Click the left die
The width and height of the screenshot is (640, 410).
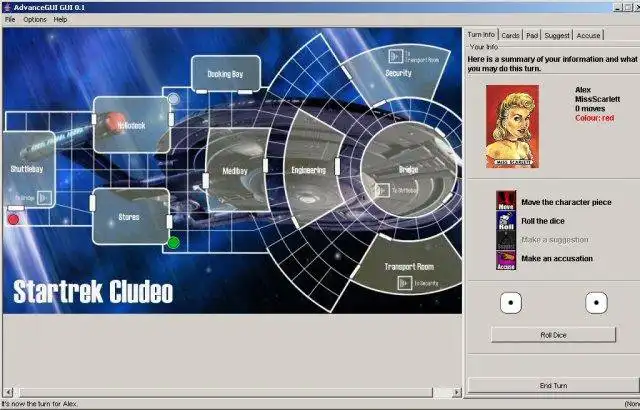[x=511, y=303]
